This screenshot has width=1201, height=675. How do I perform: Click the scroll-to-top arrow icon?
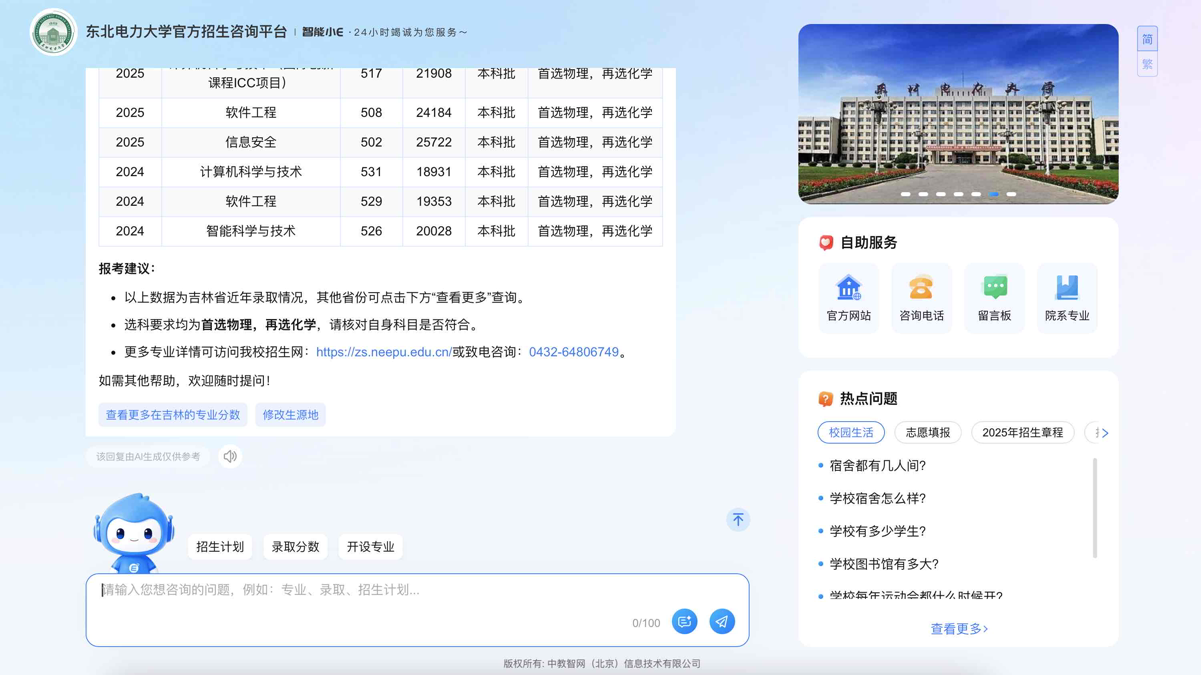(x=738, y=520)
